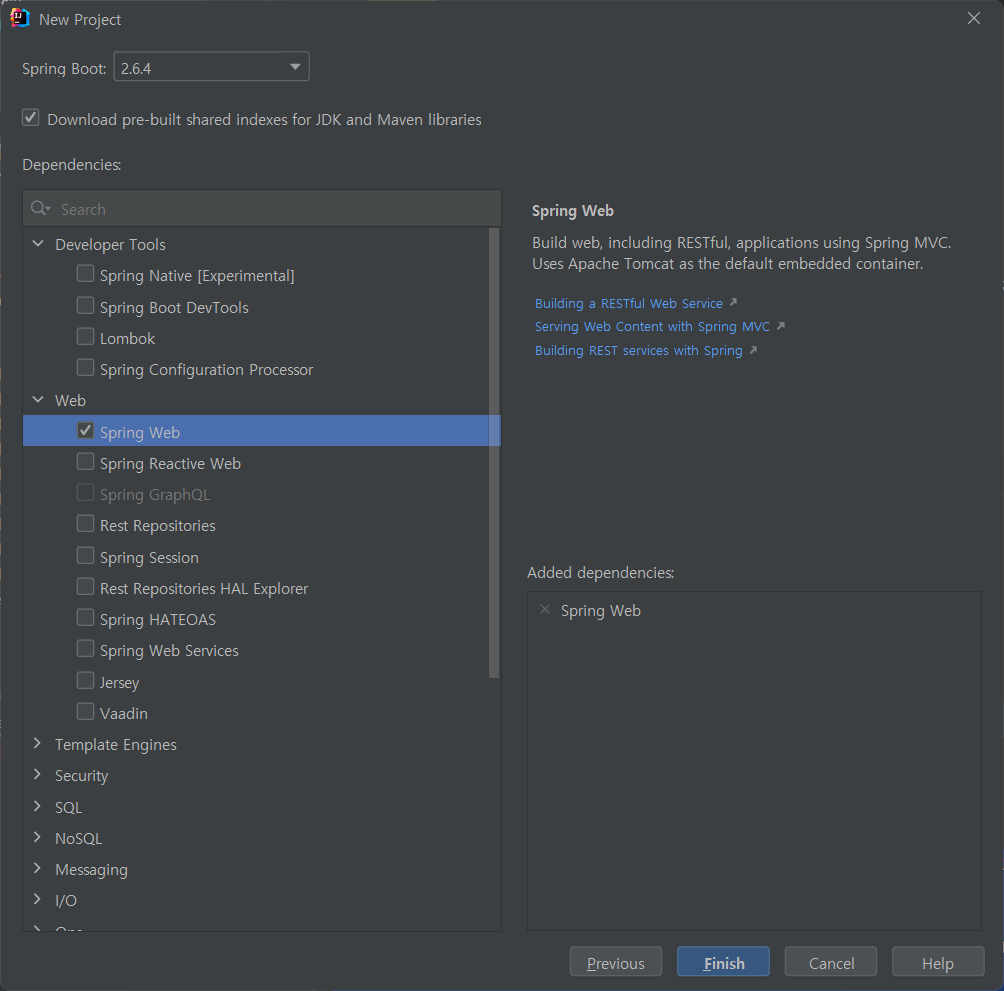Enable the Lombok dependency
1004x991 pixels.
pyautogui.click(x=85, y=336)
